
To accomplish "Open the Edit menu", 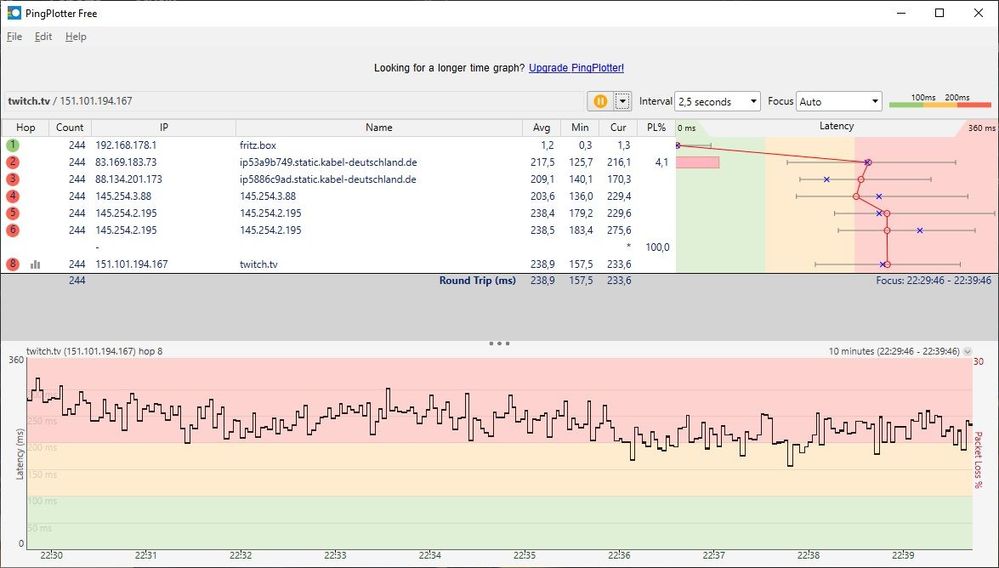I will (x=43, y=37).
